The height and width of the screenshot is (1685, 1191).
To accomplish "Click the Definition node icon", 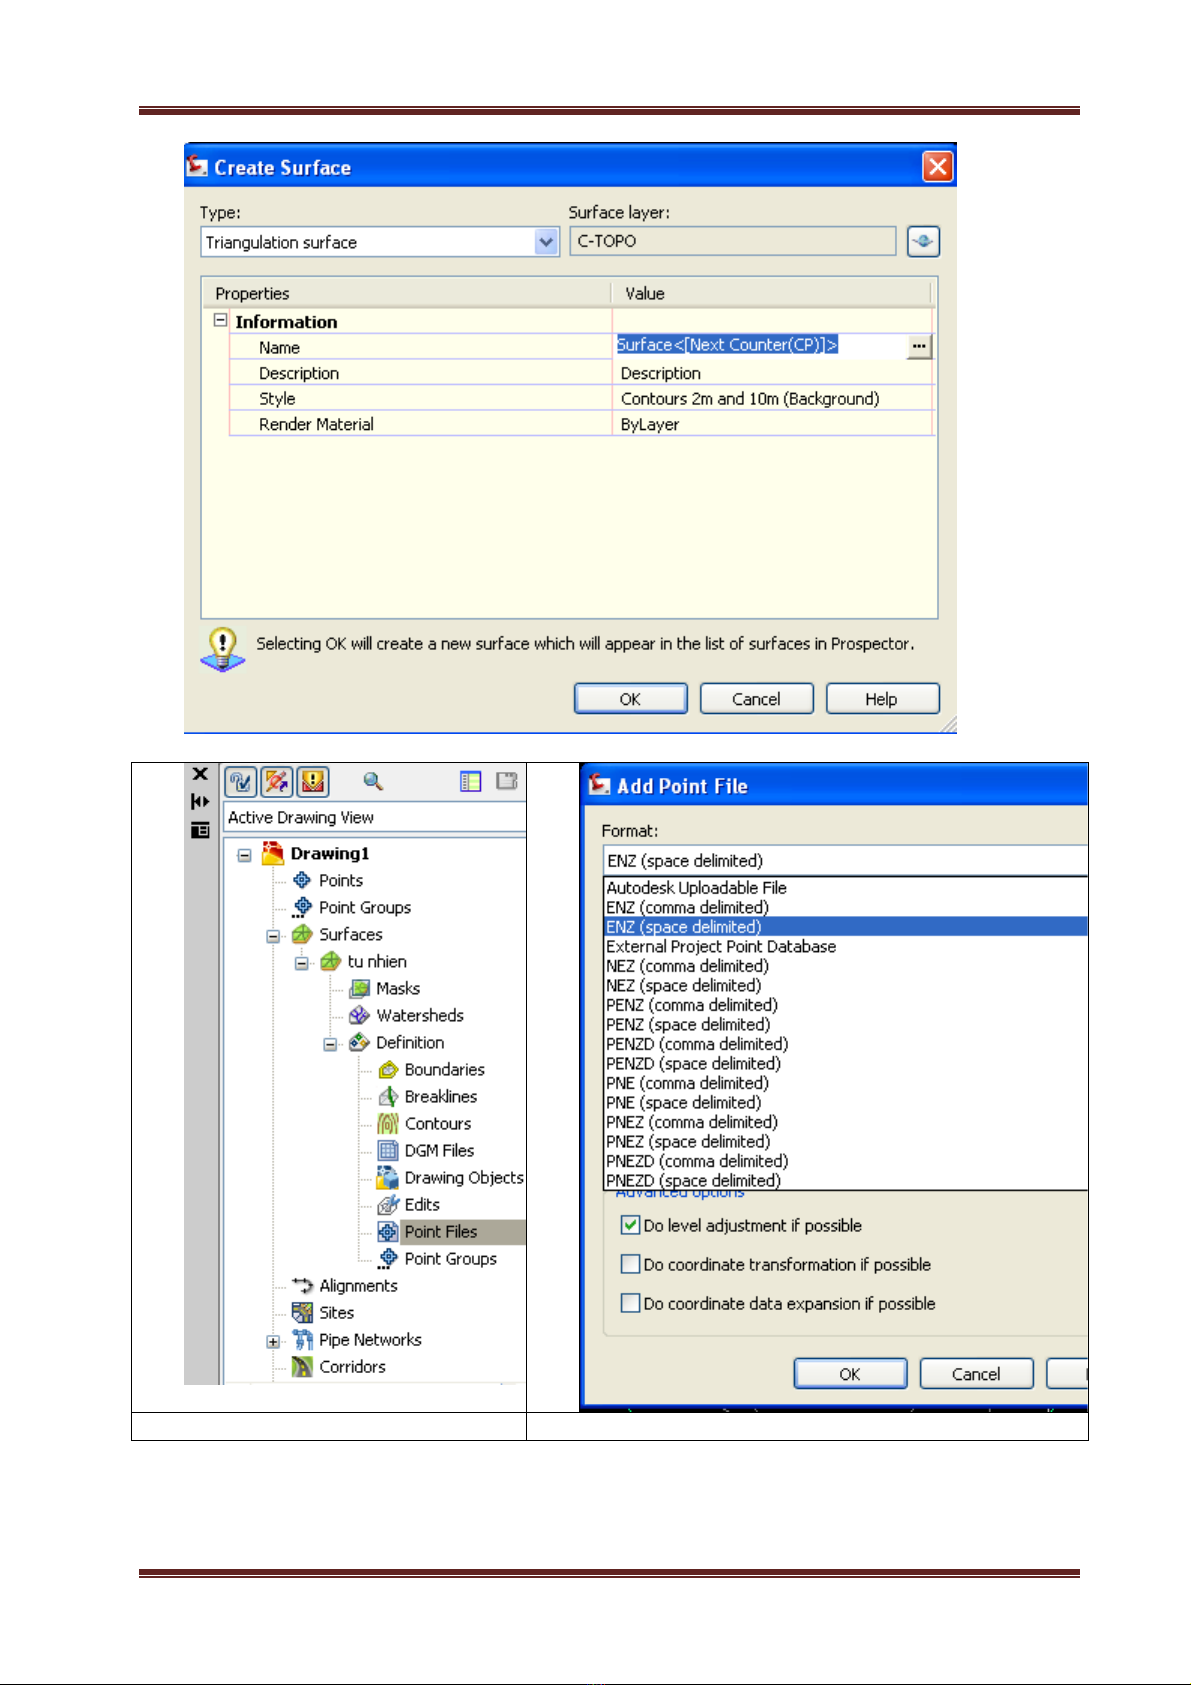I will 360,1042.
